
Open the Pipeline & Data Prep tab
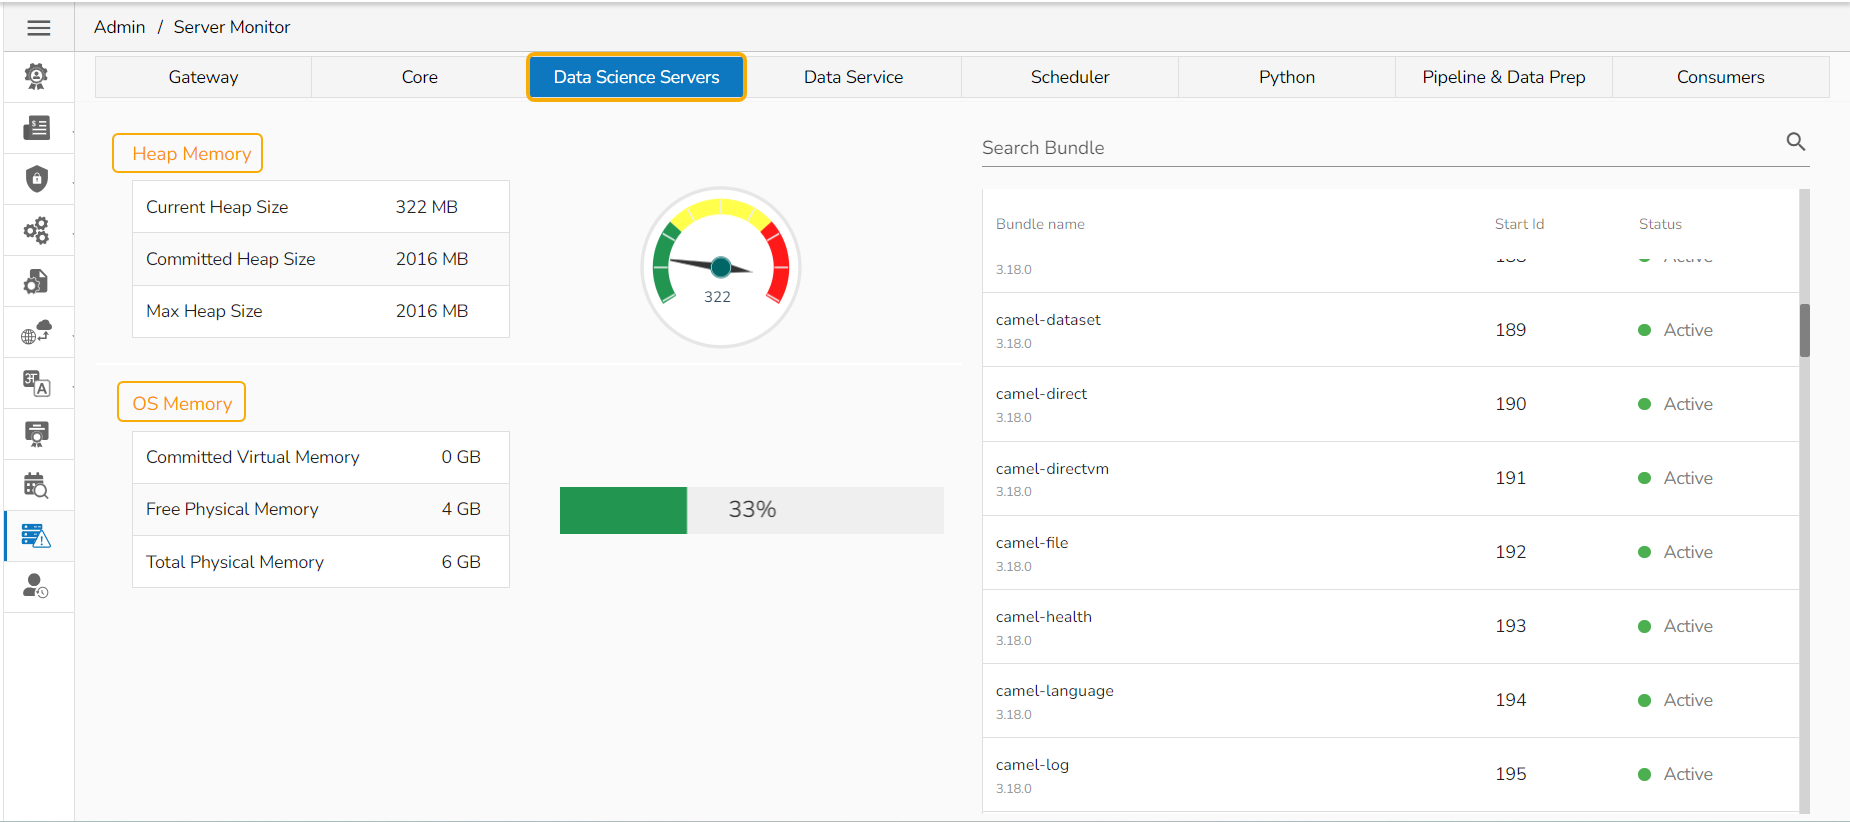1503,77
